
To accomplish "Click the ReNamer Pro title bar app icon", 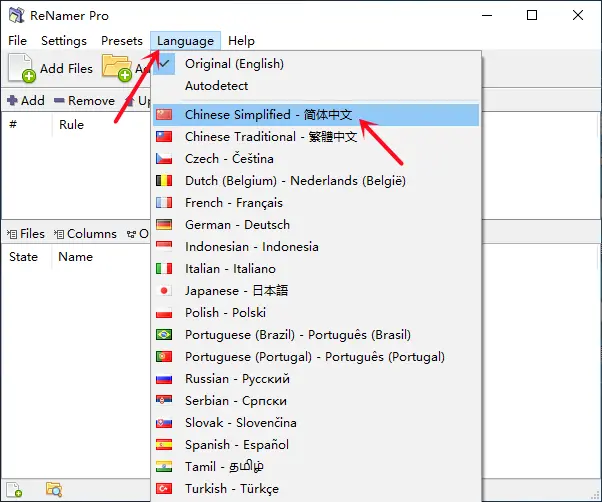I will tap(17, 15).
